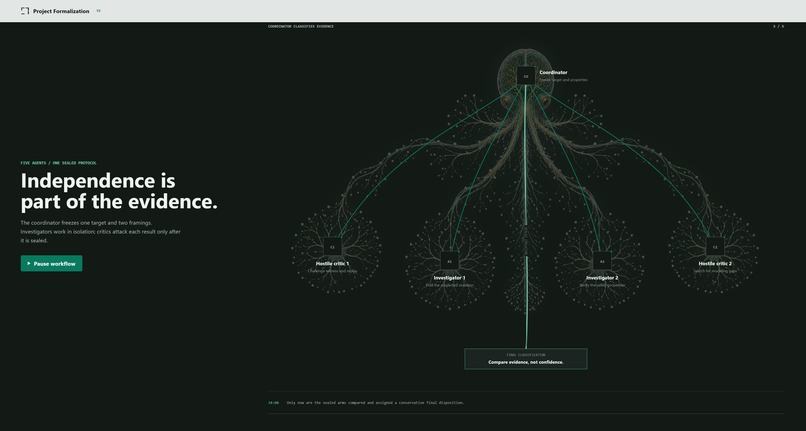The image size is (806, 431).
Task: Select the Coordinator C0 node box
Action: coord(525,76)
